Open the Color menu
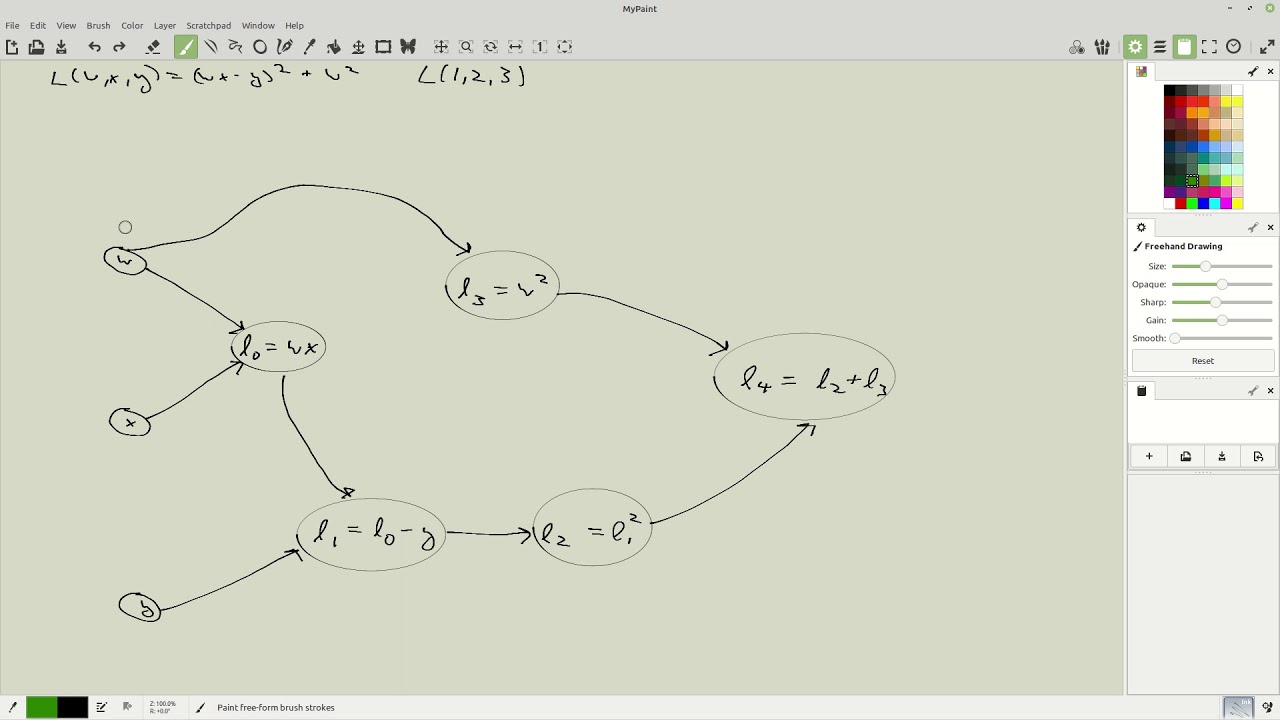Image resolution: width=1280 pixels, height=720 pixels. coord(132,25)
